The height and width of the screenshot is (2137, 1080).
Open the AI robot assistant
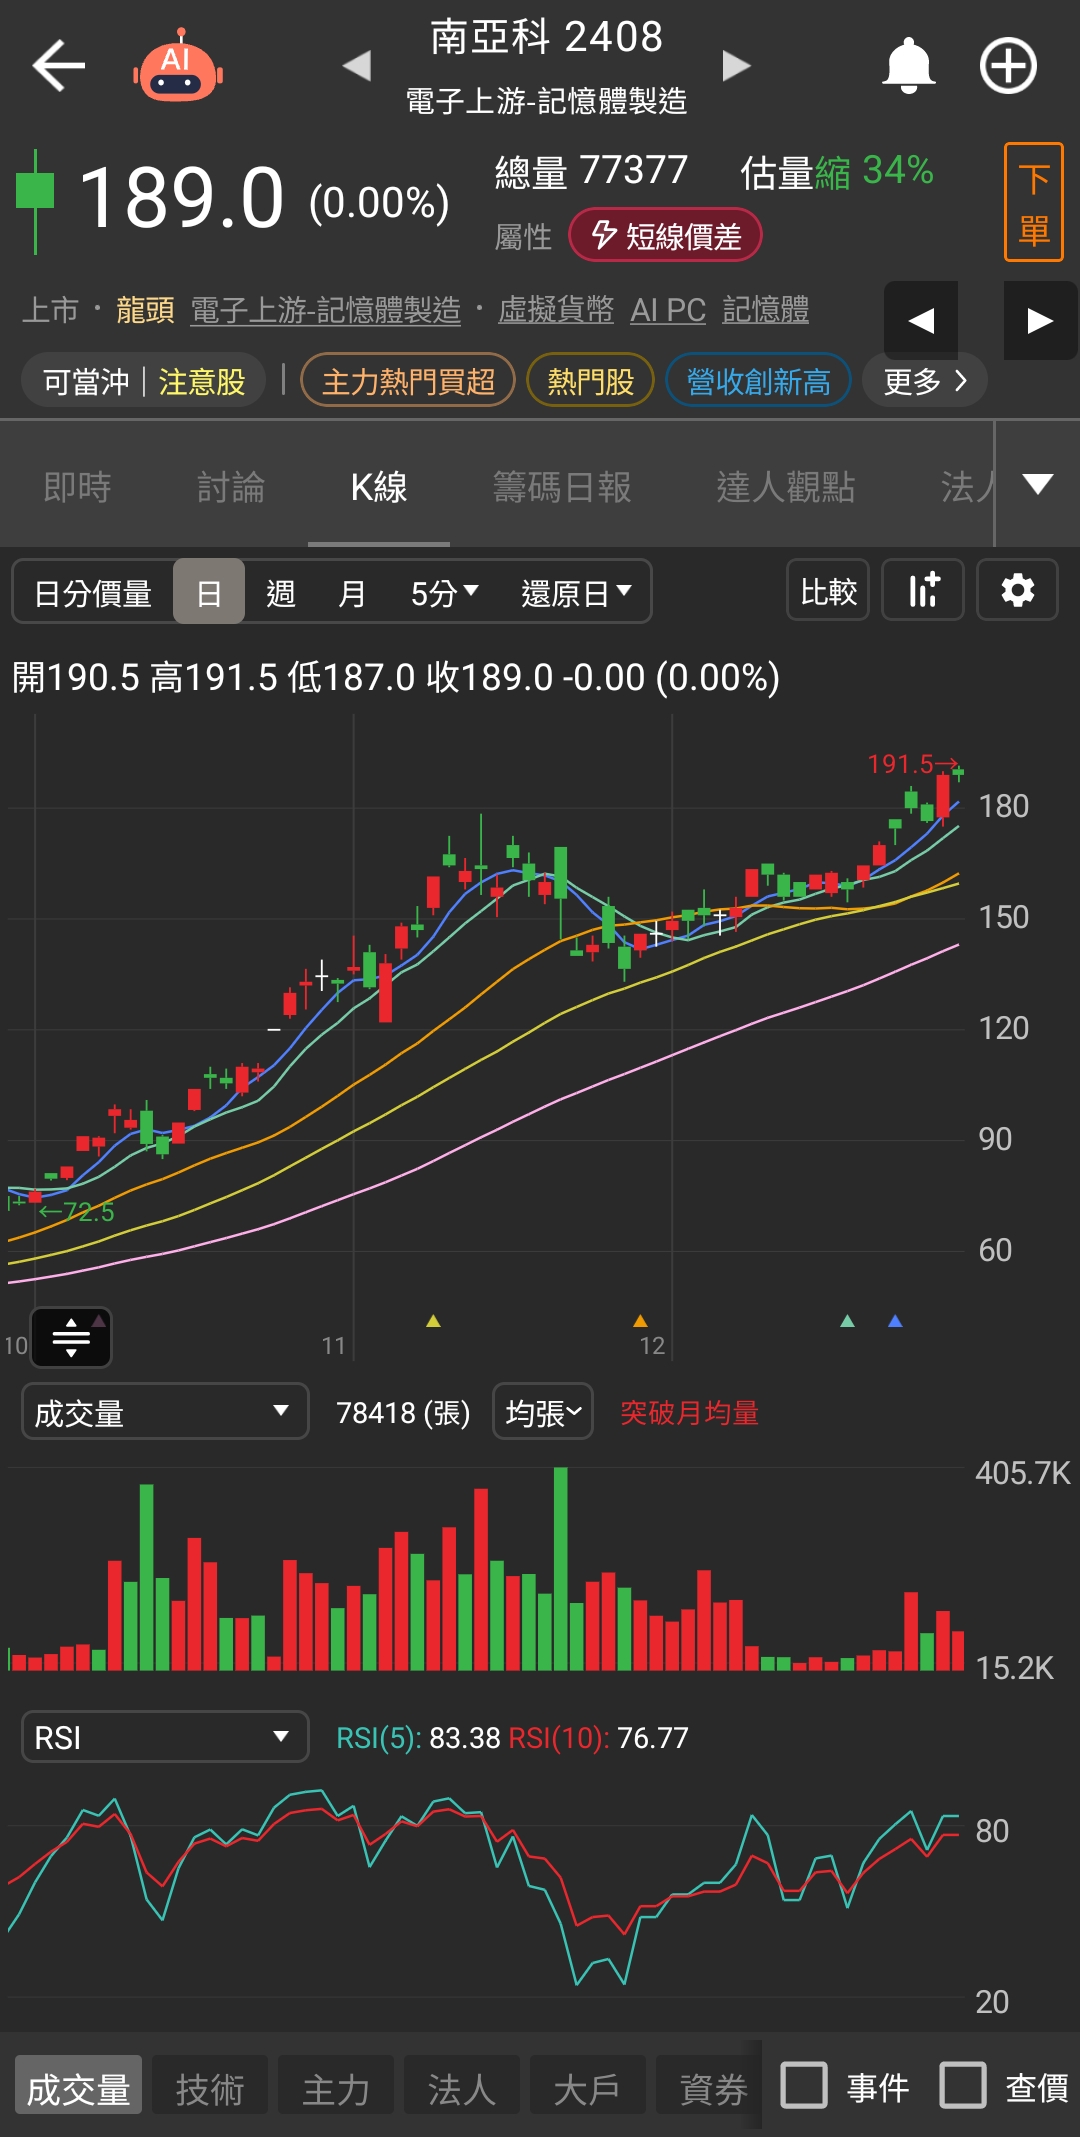coord(178,66)
